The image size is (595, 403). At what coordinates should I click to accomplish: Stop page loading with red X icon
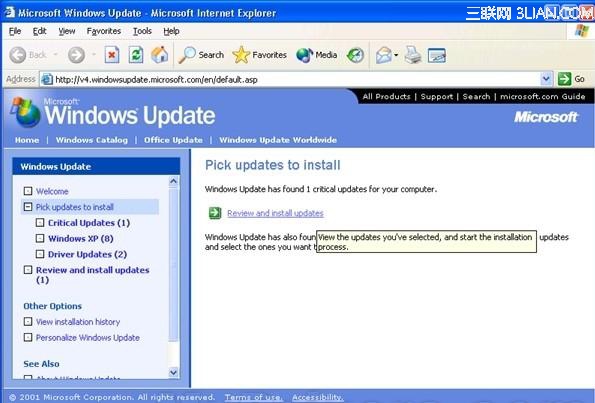[112, 55]
